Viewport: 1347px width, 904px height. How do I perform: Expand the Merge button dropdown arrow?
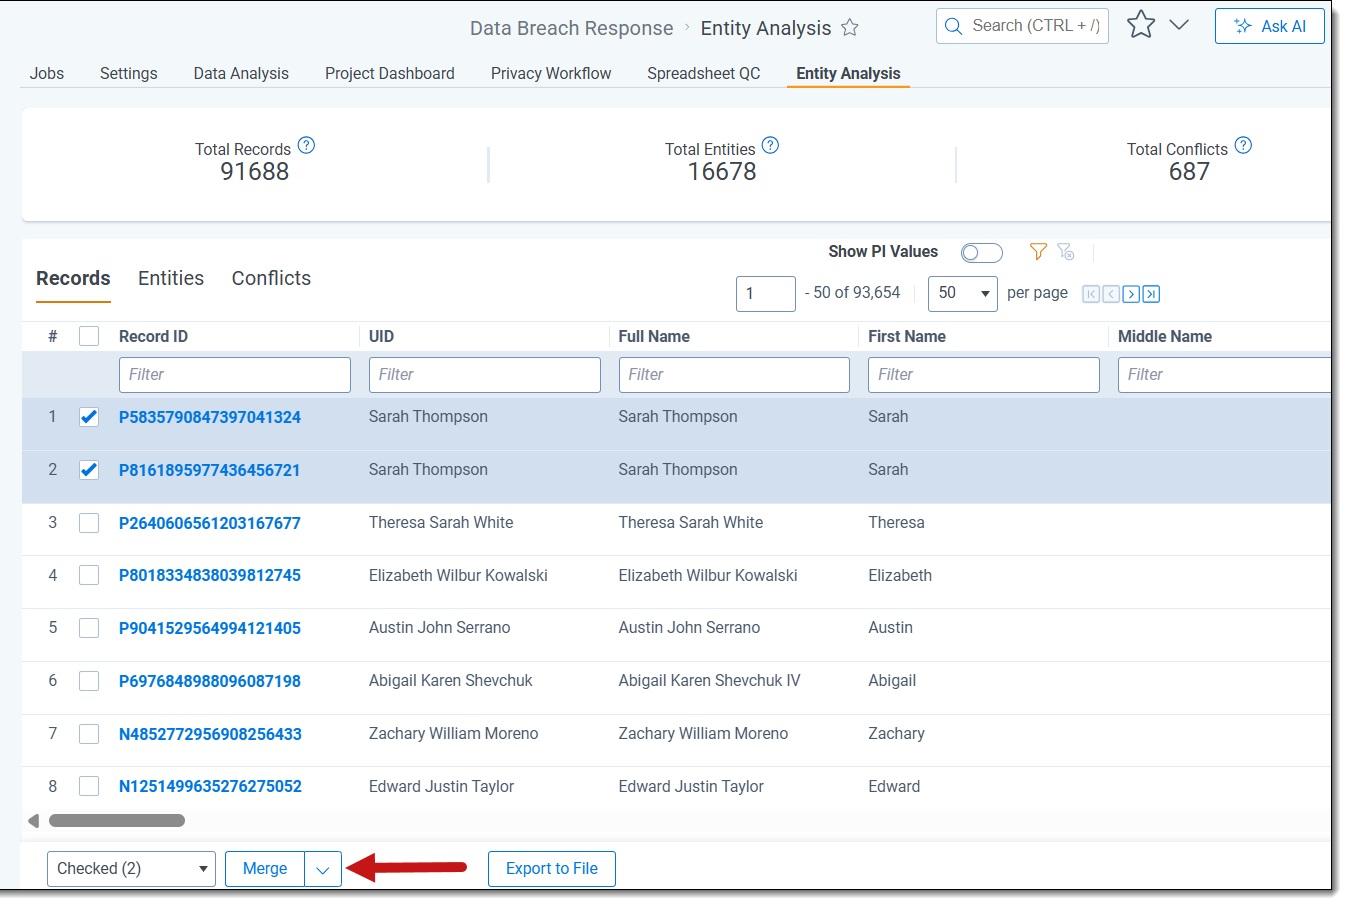pyautogui.click(x=323, y=869)
